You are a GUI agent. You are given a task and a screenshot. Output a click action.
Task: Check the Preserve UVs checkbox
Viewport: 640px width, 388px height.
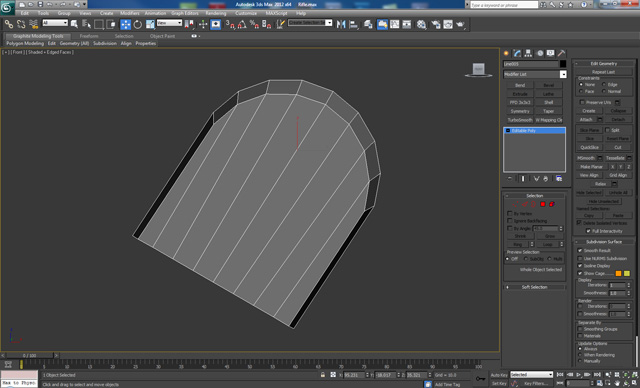582,102
